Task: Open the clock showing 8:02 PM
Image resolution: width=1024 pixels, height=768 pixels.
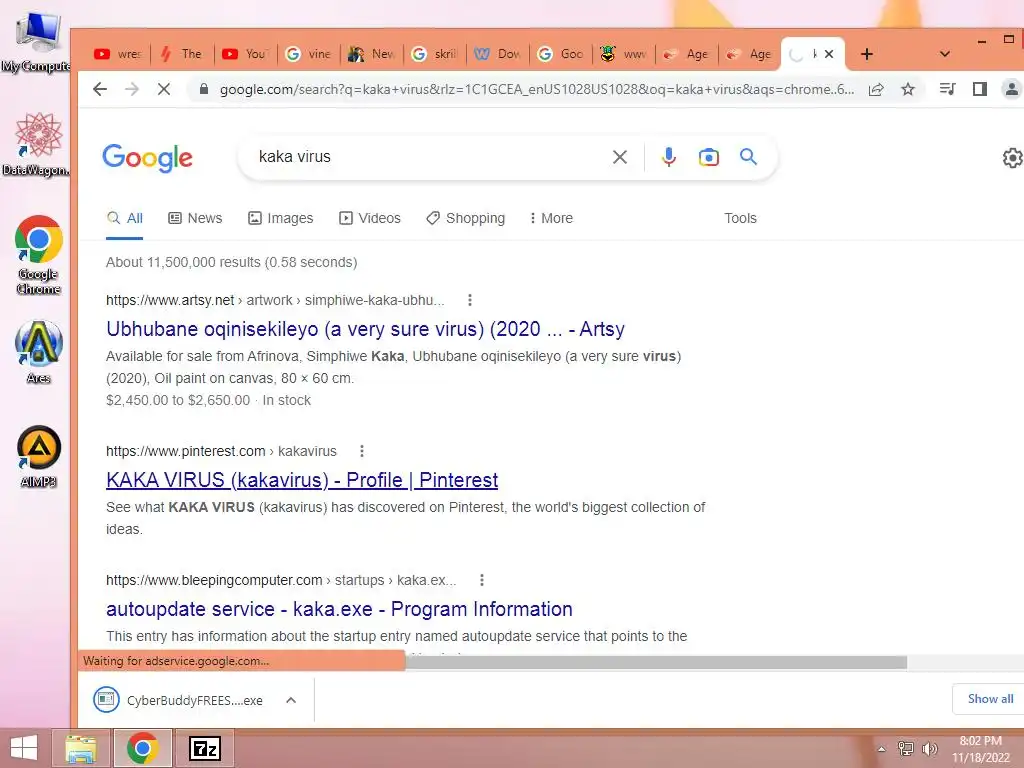Action: tap(980, 749)
